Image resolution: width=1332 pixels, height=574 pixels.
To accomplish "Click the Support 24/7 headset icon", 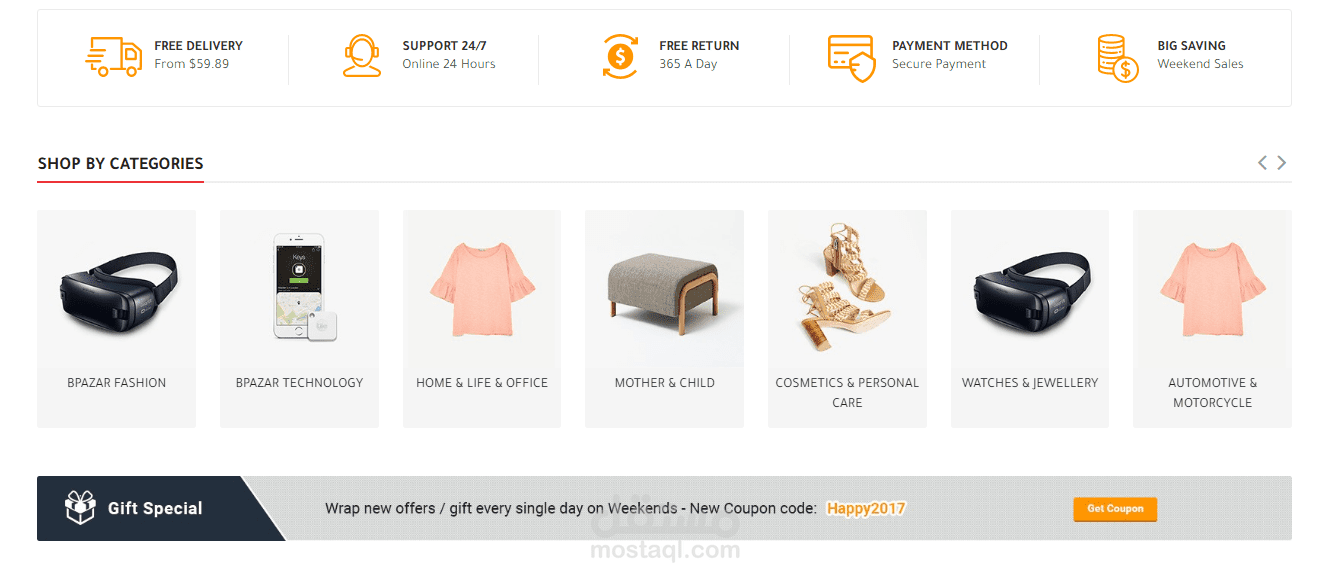I will pos(362,56).
